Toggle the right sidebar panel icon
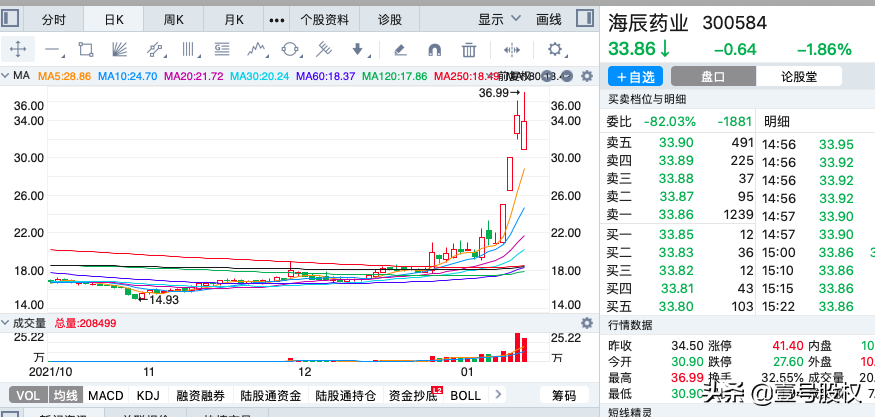The width and height of the screenshot is (875, 417). click(x=585, y=18)
